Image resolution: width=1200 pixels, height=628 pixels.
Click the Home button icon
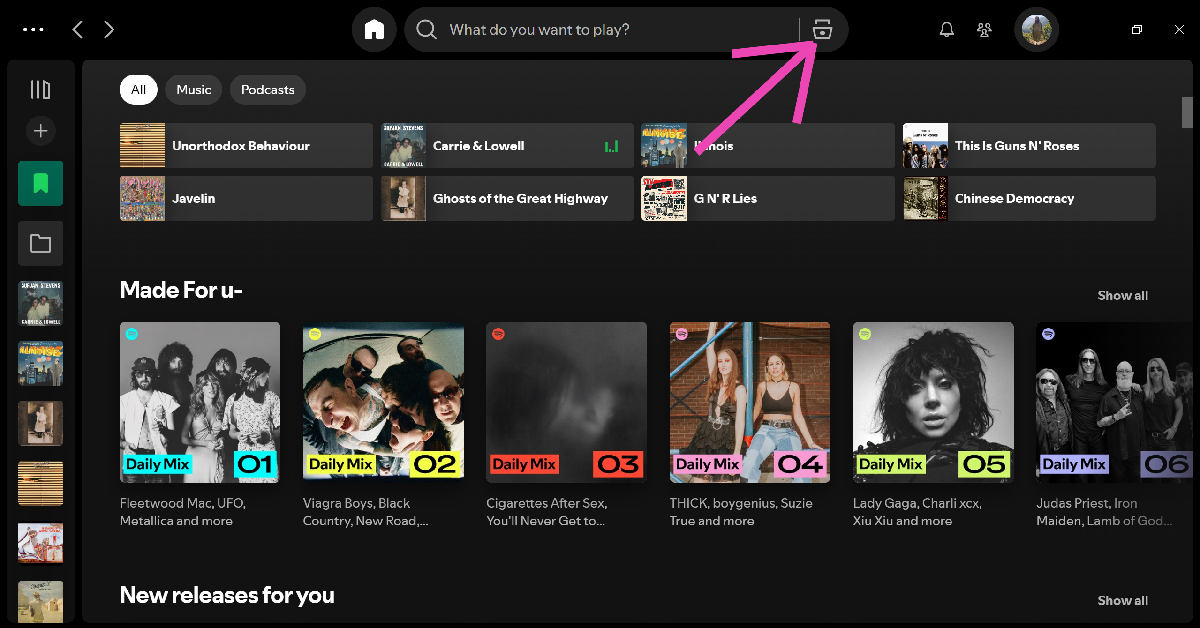pyautogui.click(x=374, y=30)
